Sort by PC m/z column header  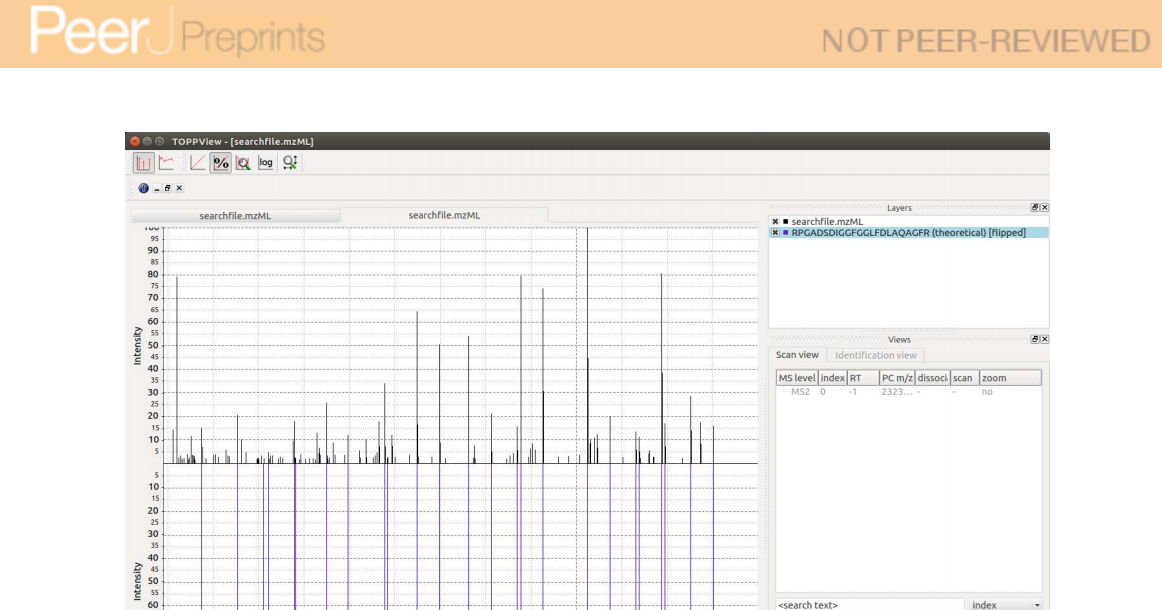[x=897, y=378]
